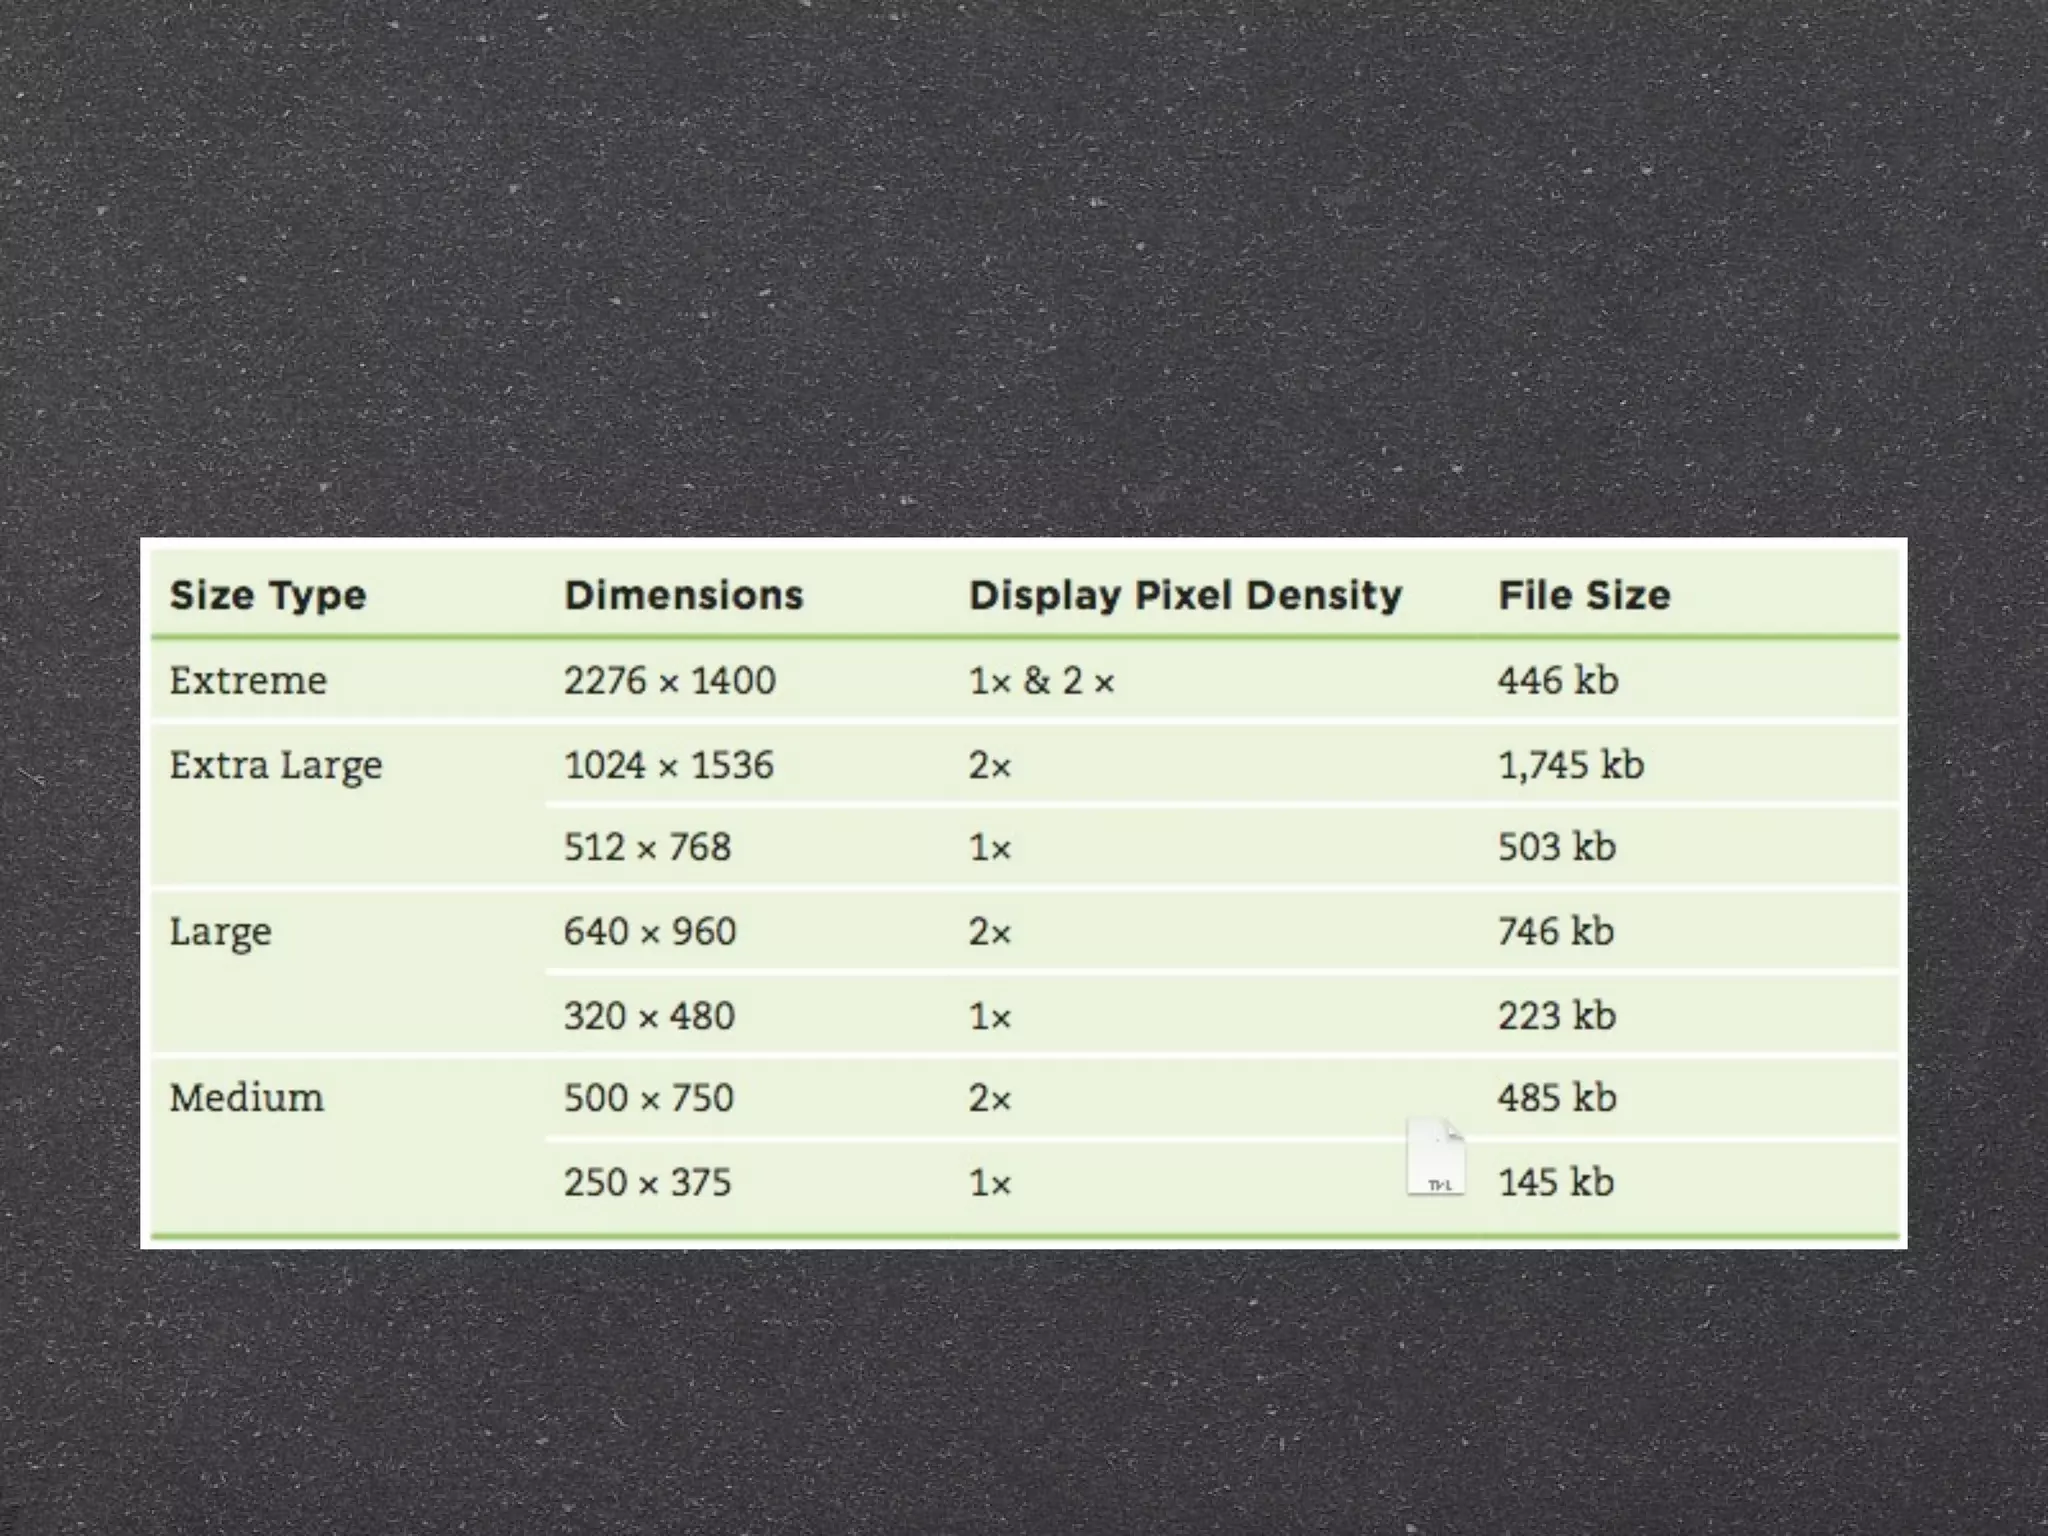Select the Extreme size type cell
This screenshot has width=2048, height=1536.
tap(248, 681)
